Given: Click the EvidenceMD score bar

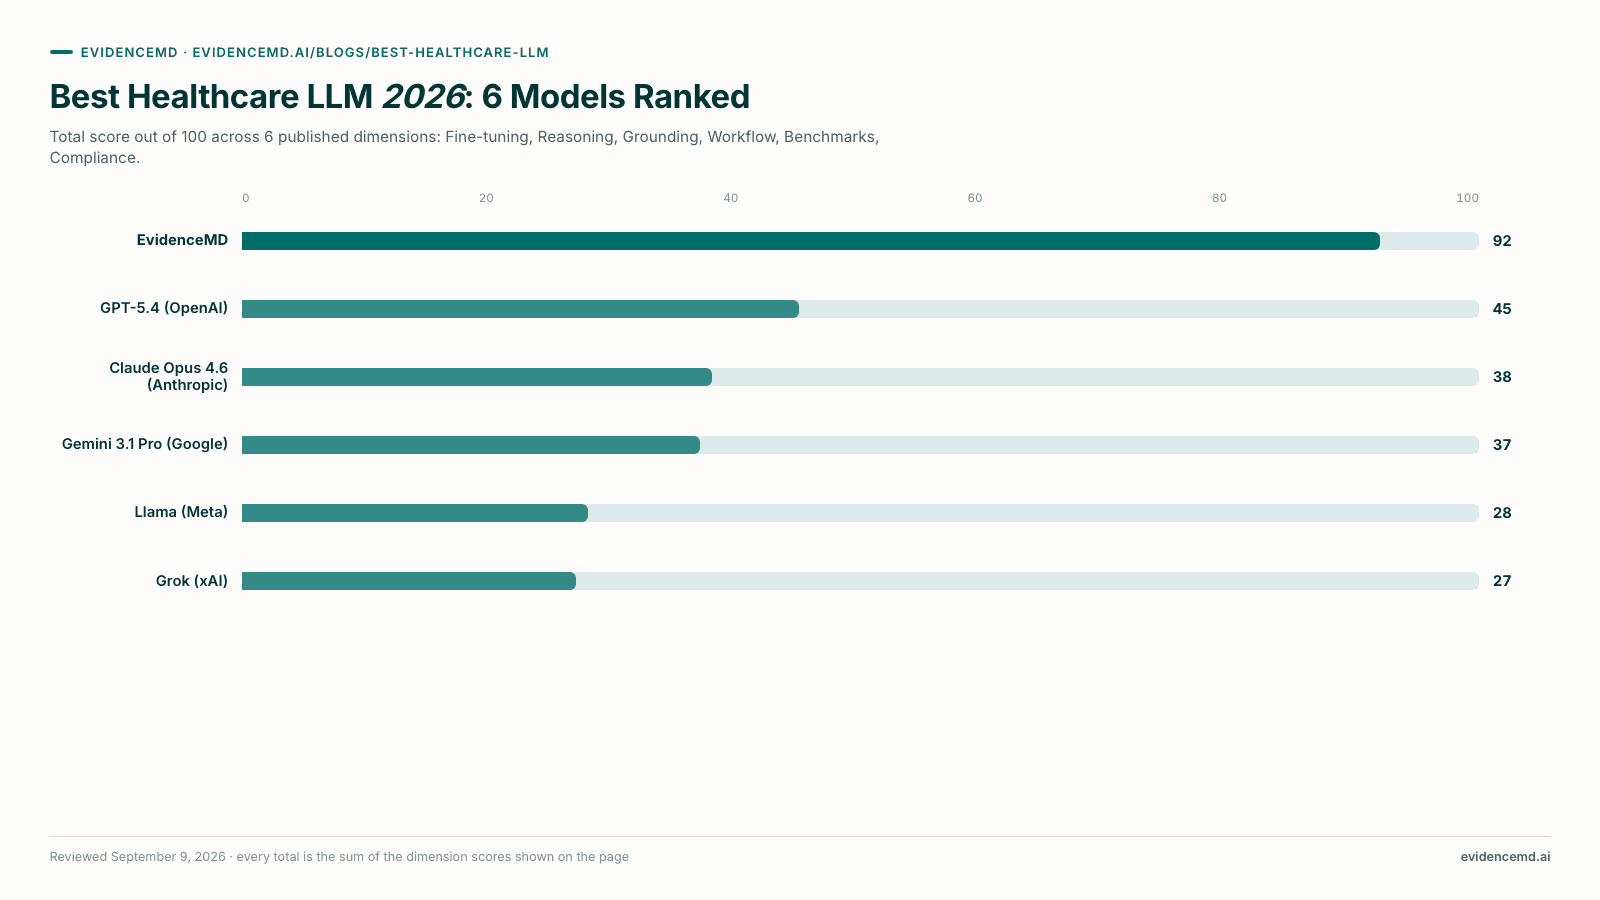Looking at the screenshot, I should [811, 241].
